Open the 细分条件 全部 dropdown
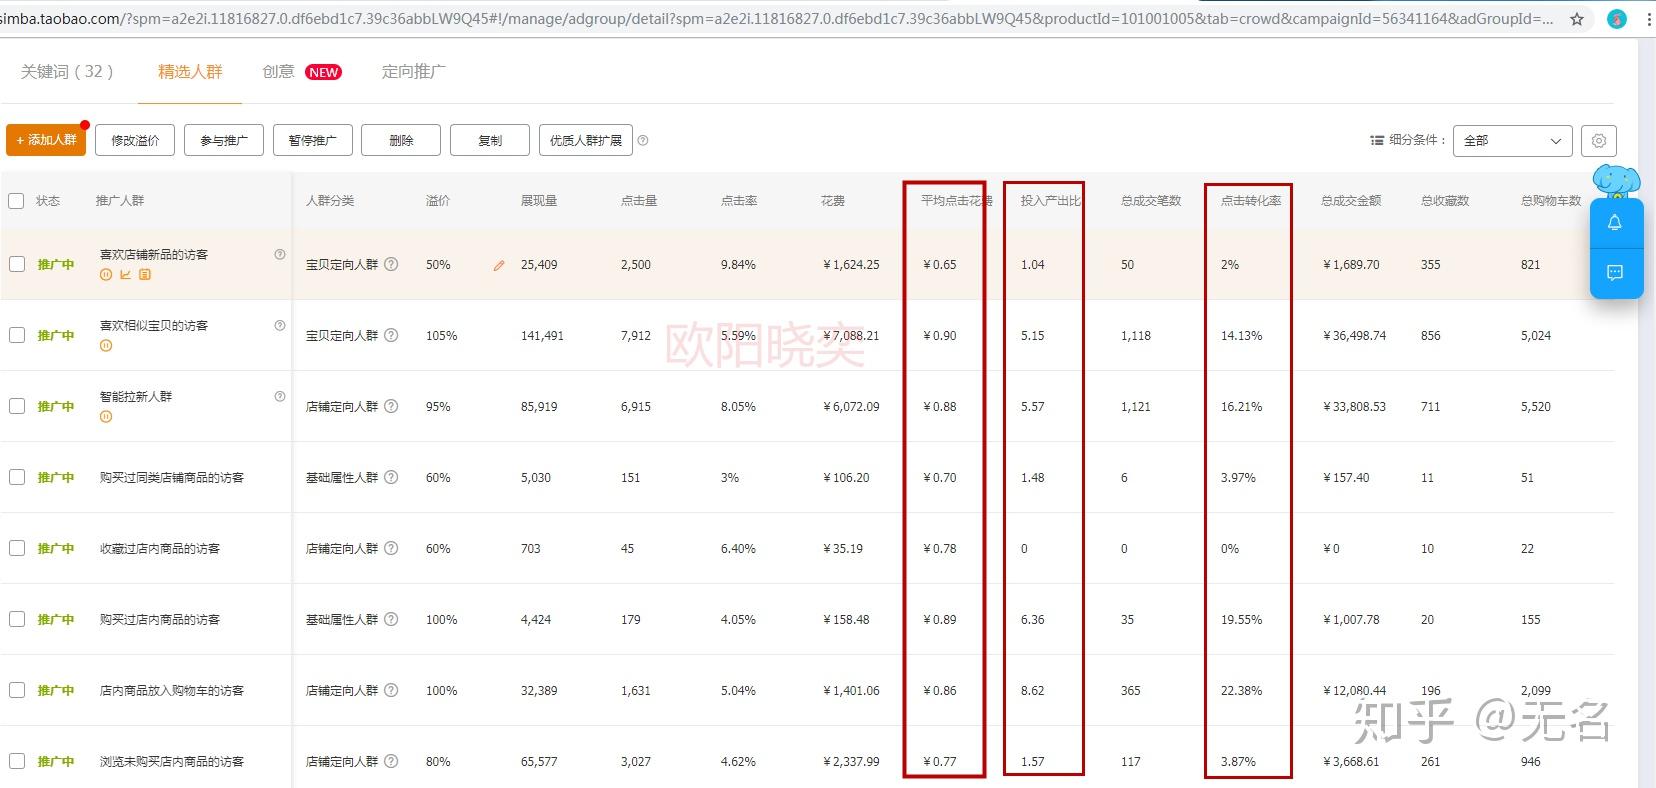The height and width of the screenshot is (788, 1656). point(1512,140)
